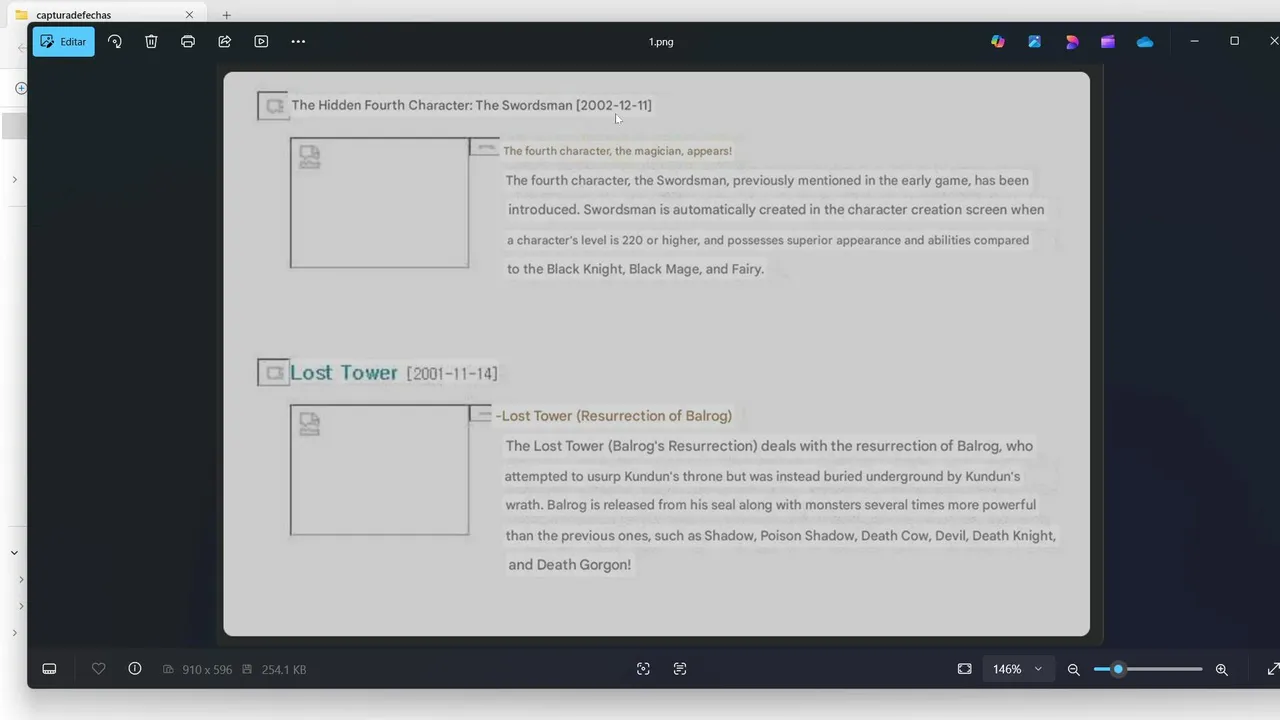Click the displayed image in viewer

pyautogui.click(x=656, y=353)
